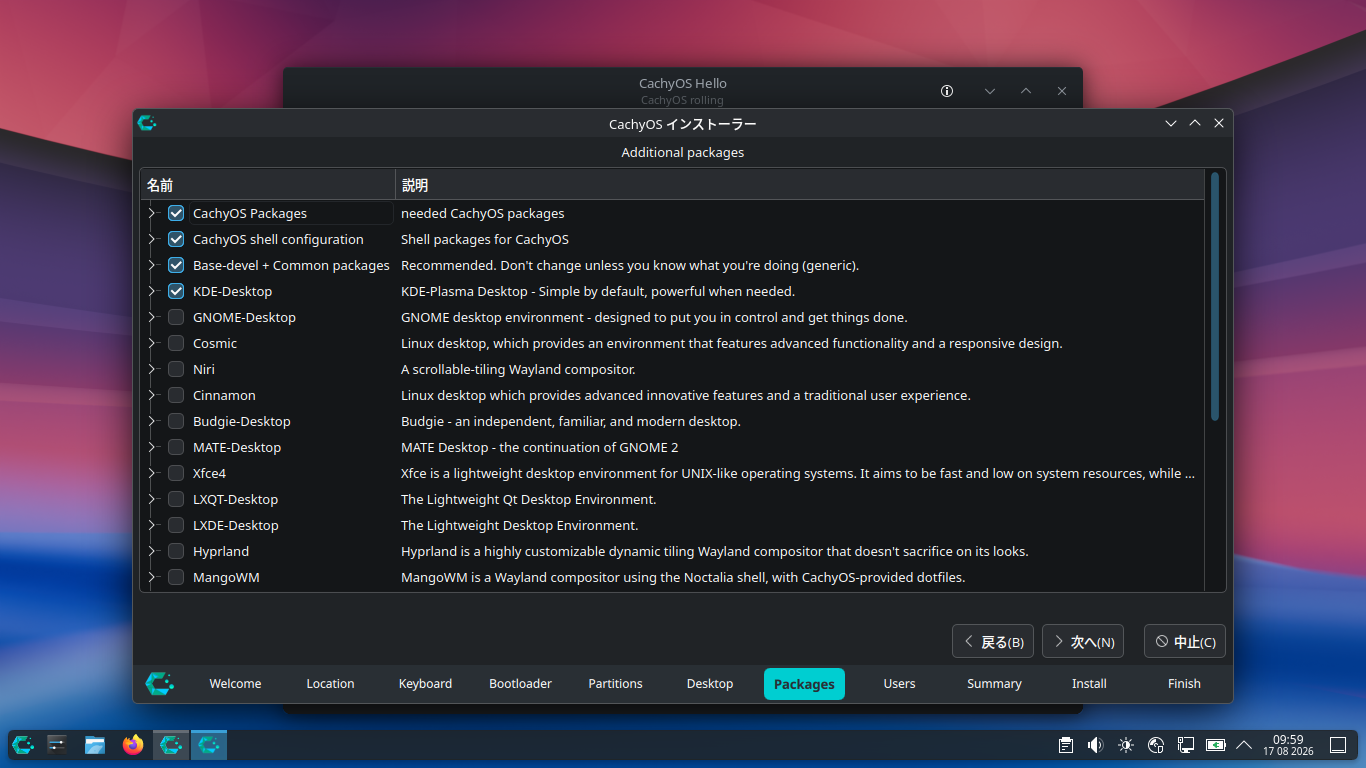Switch to the Location step
This screenshot has height=768, width=1366.
pos(330,684)
